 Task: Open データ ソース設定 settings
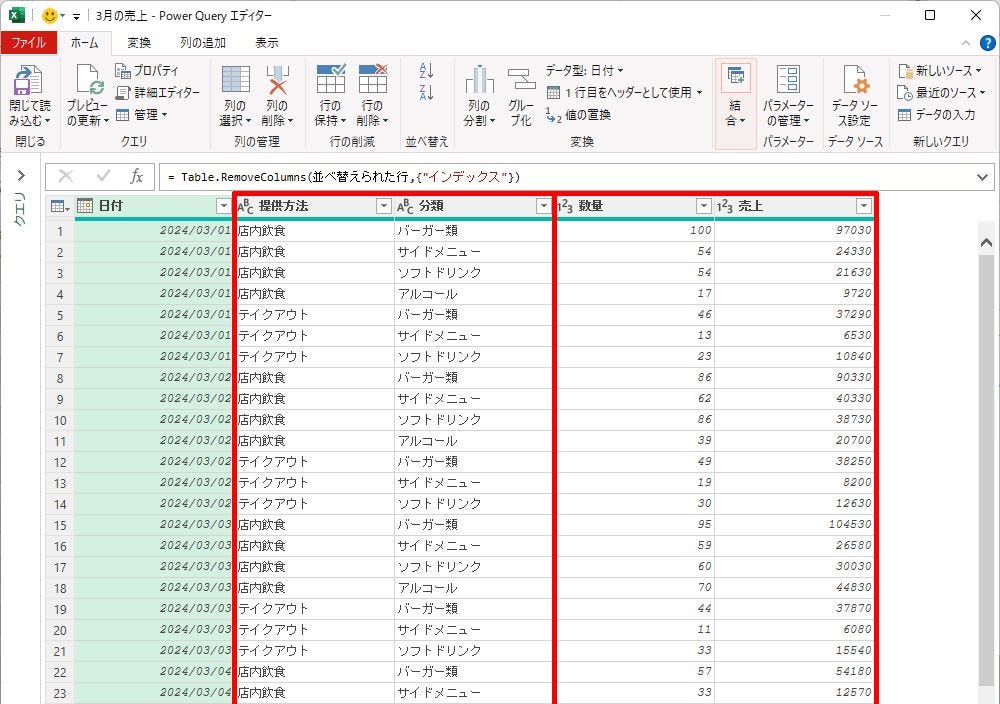pos(854,82)
